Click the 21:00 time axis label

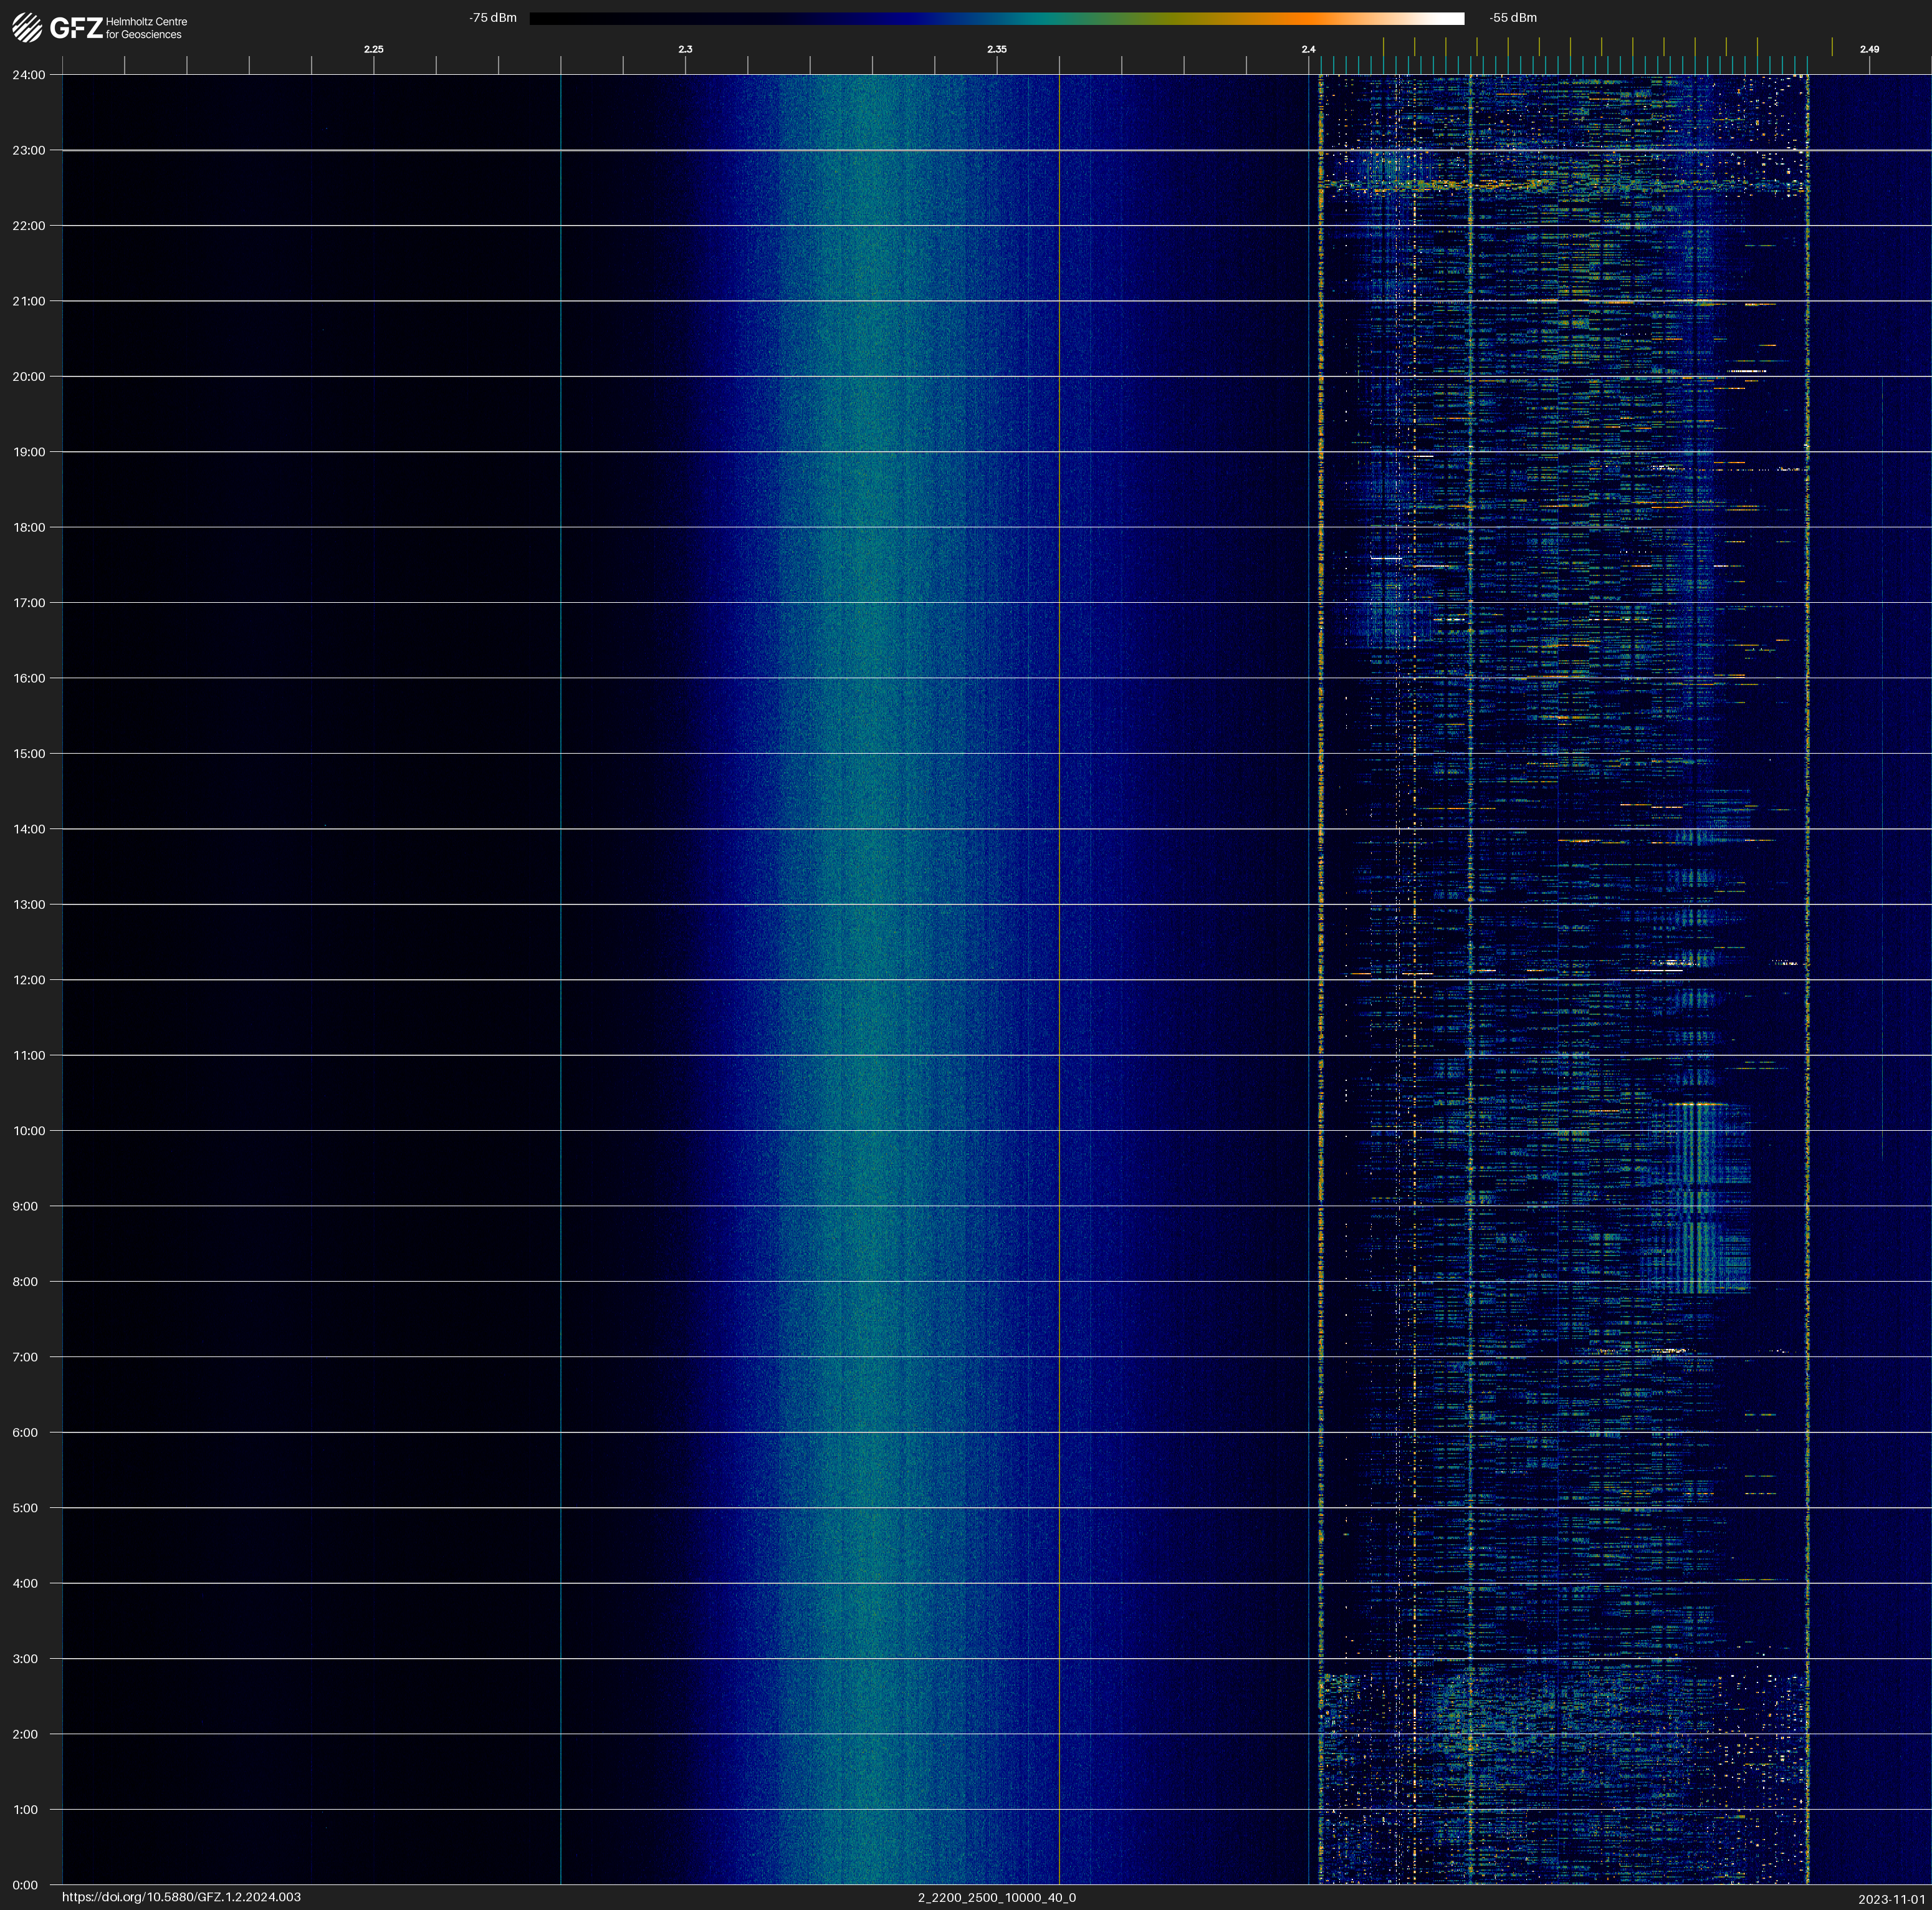click(x=29, y=301)
